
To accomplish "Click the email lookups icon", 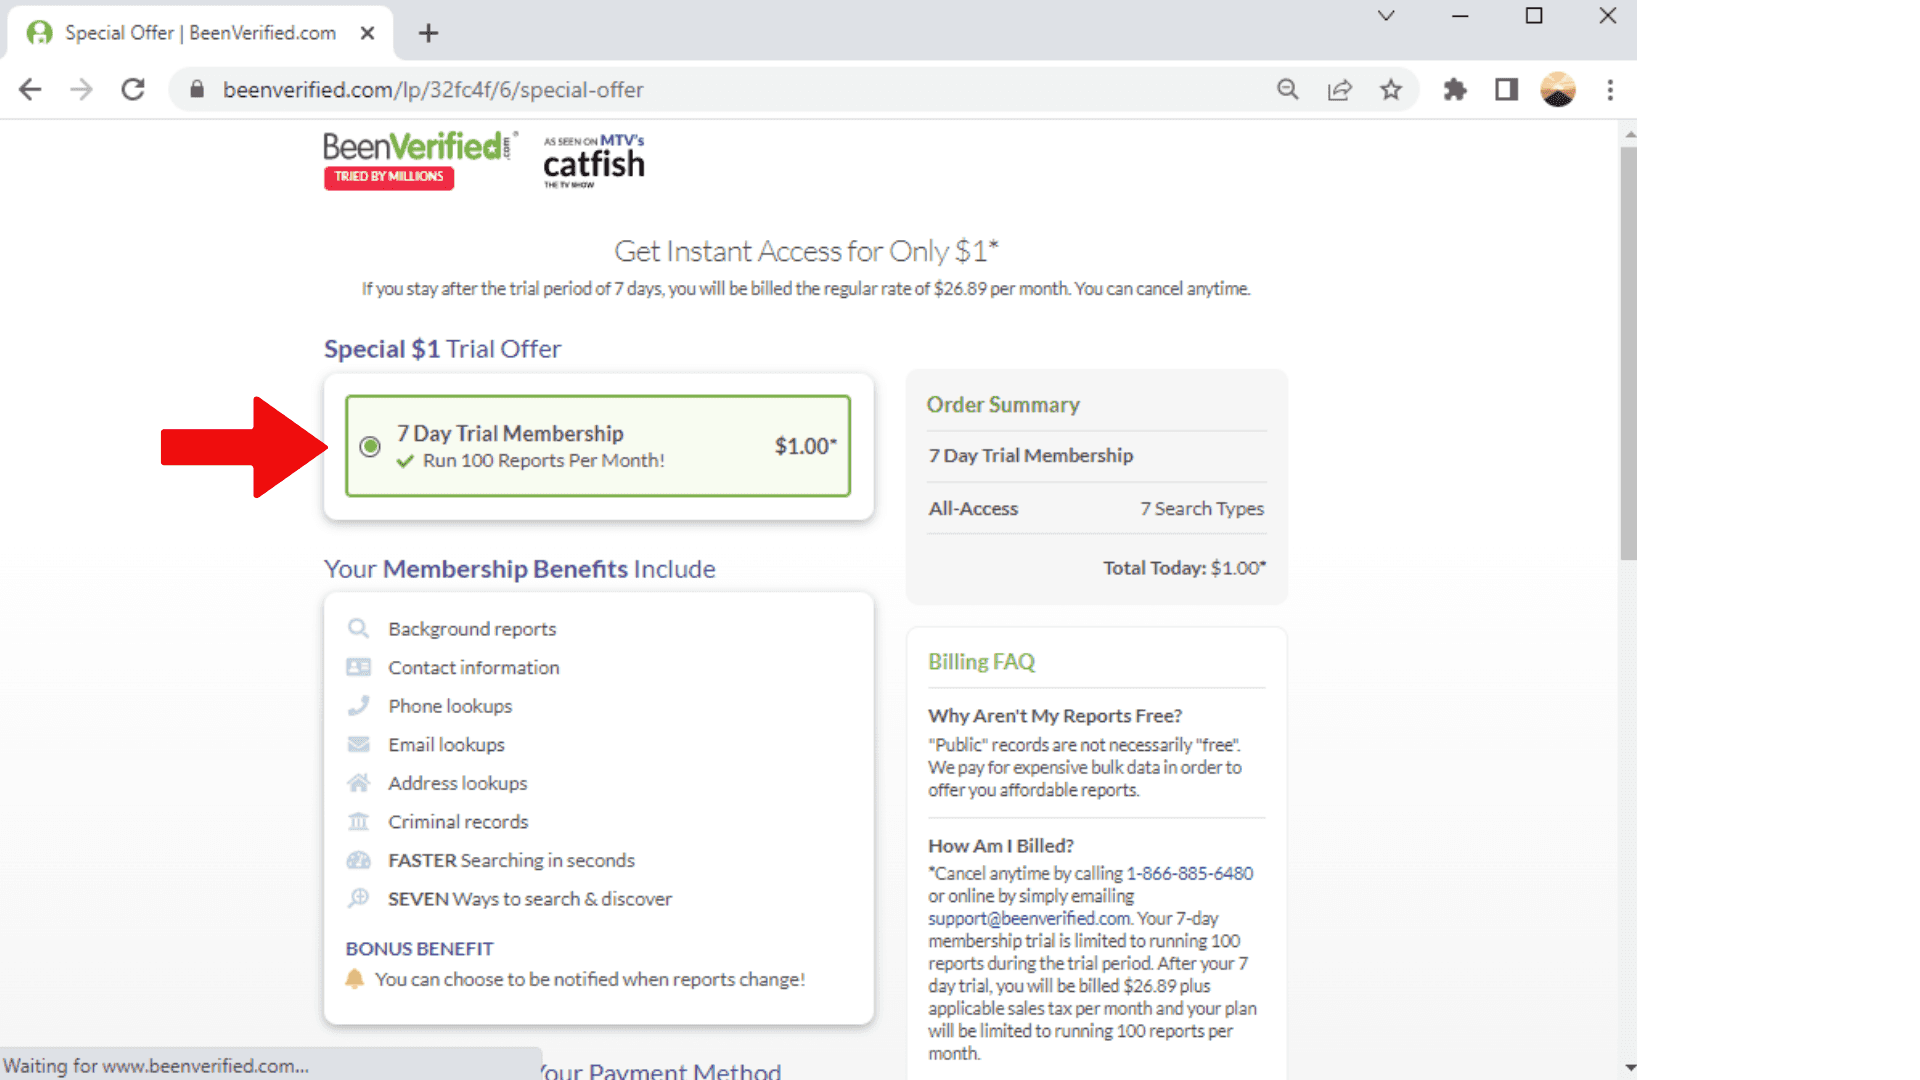I will click(357, 742).
